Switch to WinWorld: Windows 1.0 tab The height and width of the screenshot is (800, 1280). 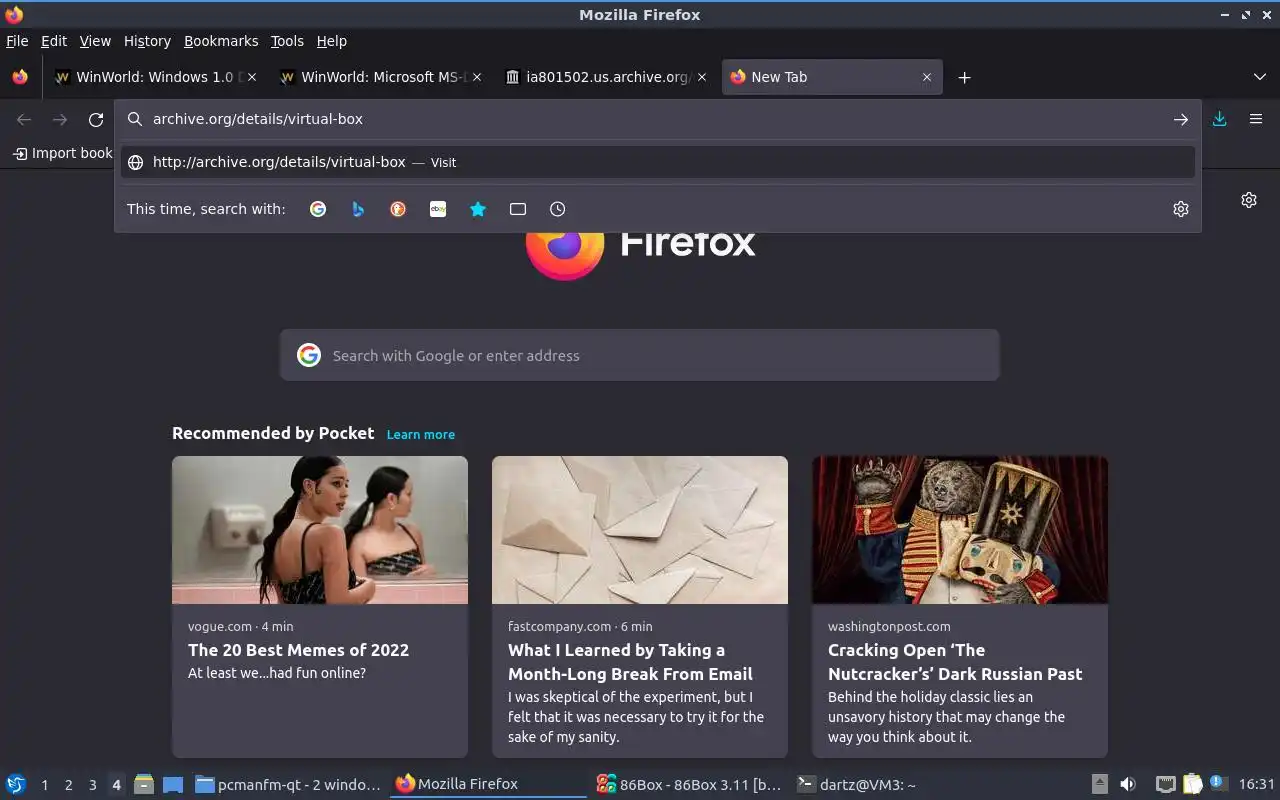pyautogui.click(x=157, y=77)
